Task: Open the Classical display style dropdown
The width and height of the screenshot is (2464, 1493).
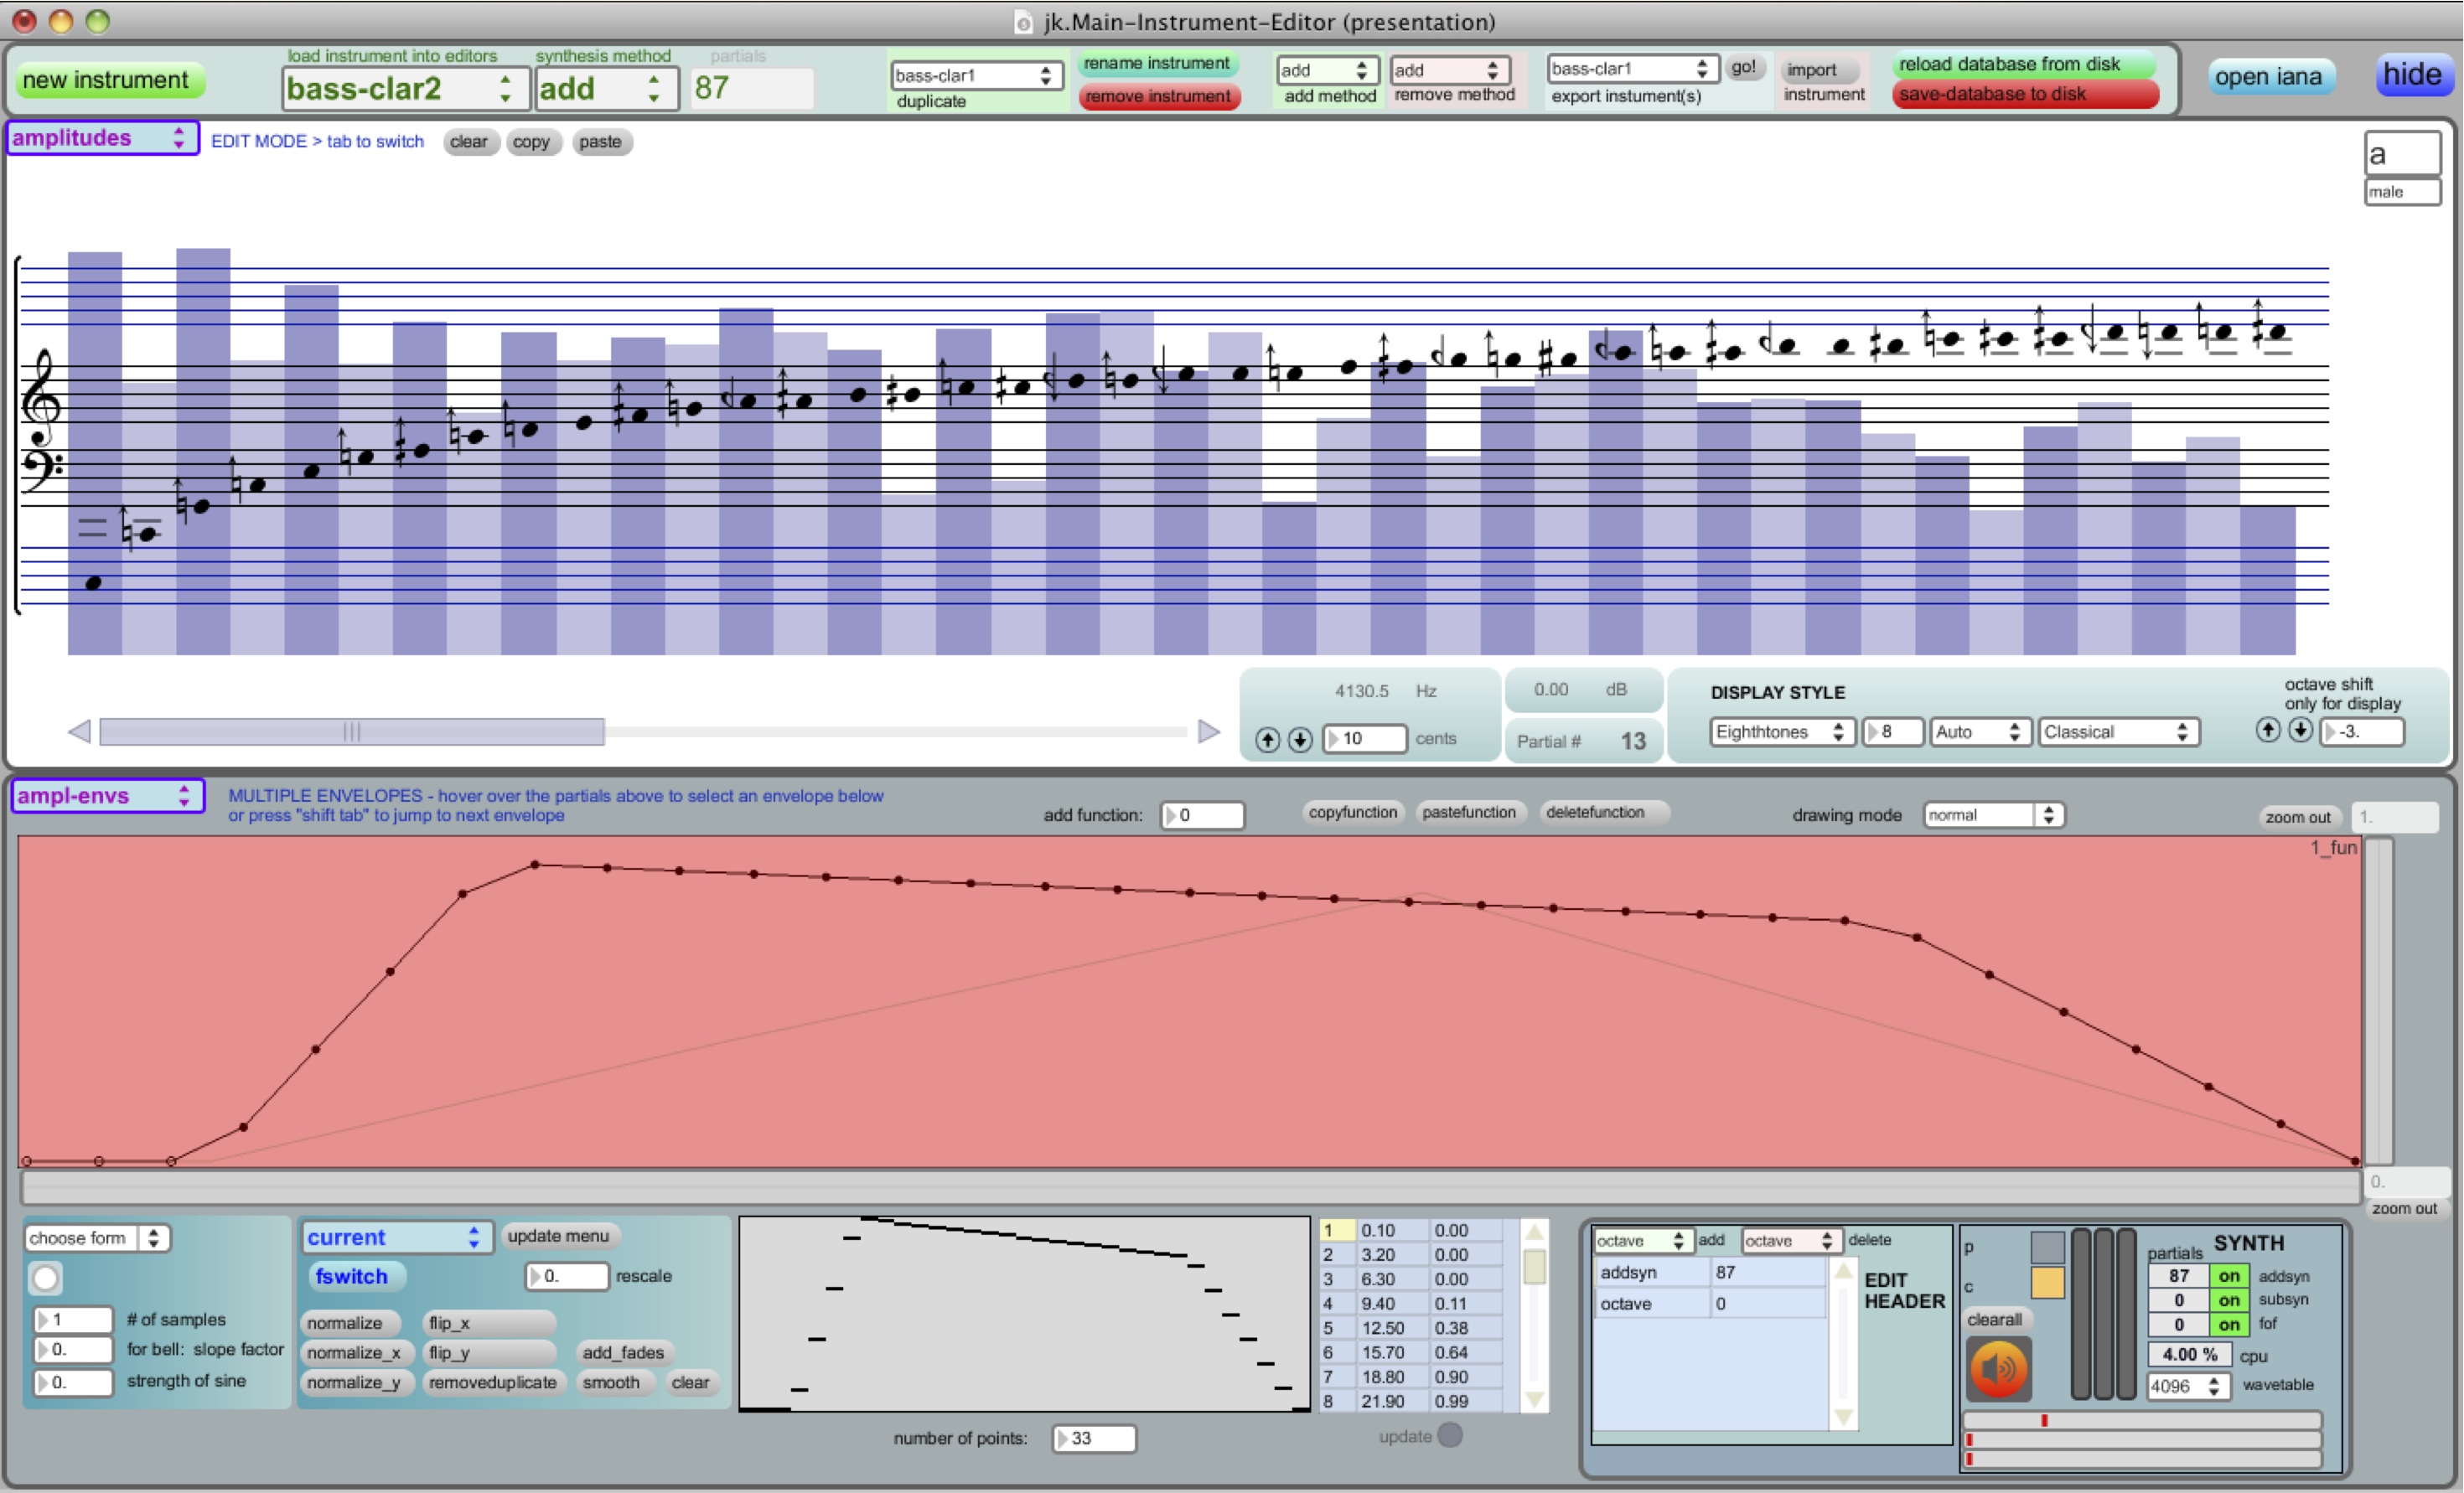Action: [2118, 732]
